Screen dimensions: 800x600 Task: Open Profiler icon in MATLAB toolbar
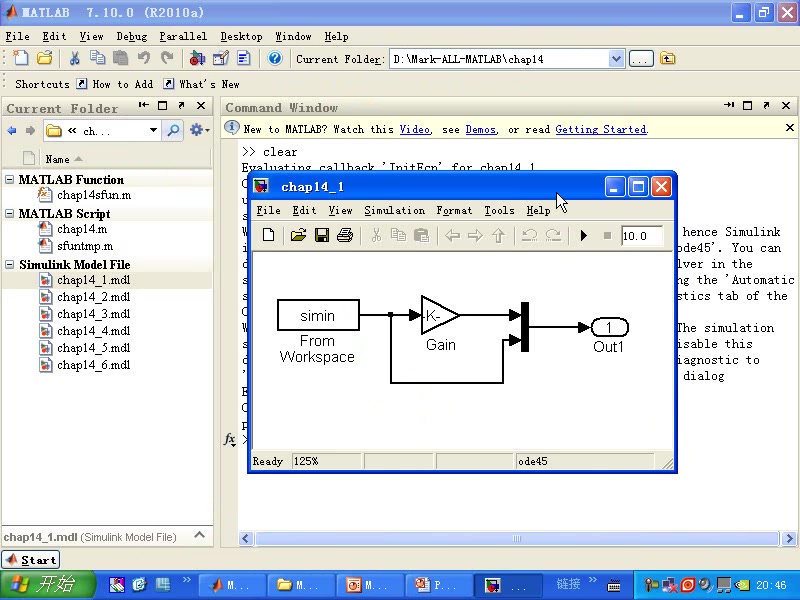tap(244, 59)
